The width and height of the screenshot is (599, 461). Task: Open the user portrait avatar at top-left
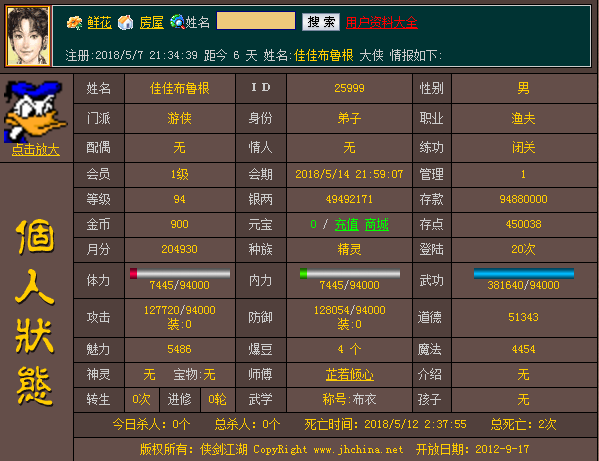click(x=28, y=36)
